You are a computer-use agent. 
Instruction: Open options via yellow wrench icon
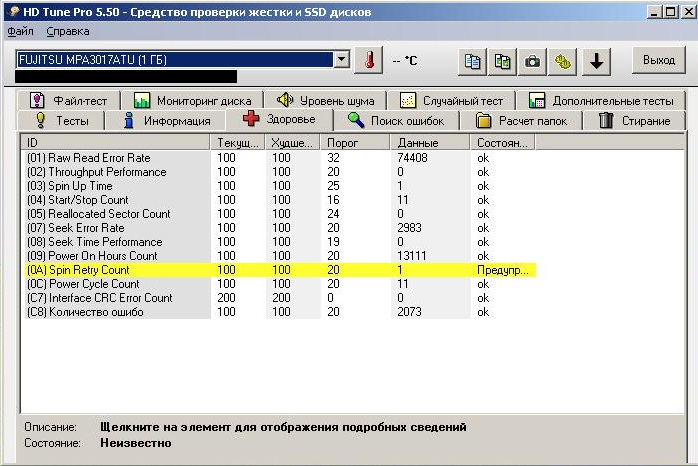(562, 61)
